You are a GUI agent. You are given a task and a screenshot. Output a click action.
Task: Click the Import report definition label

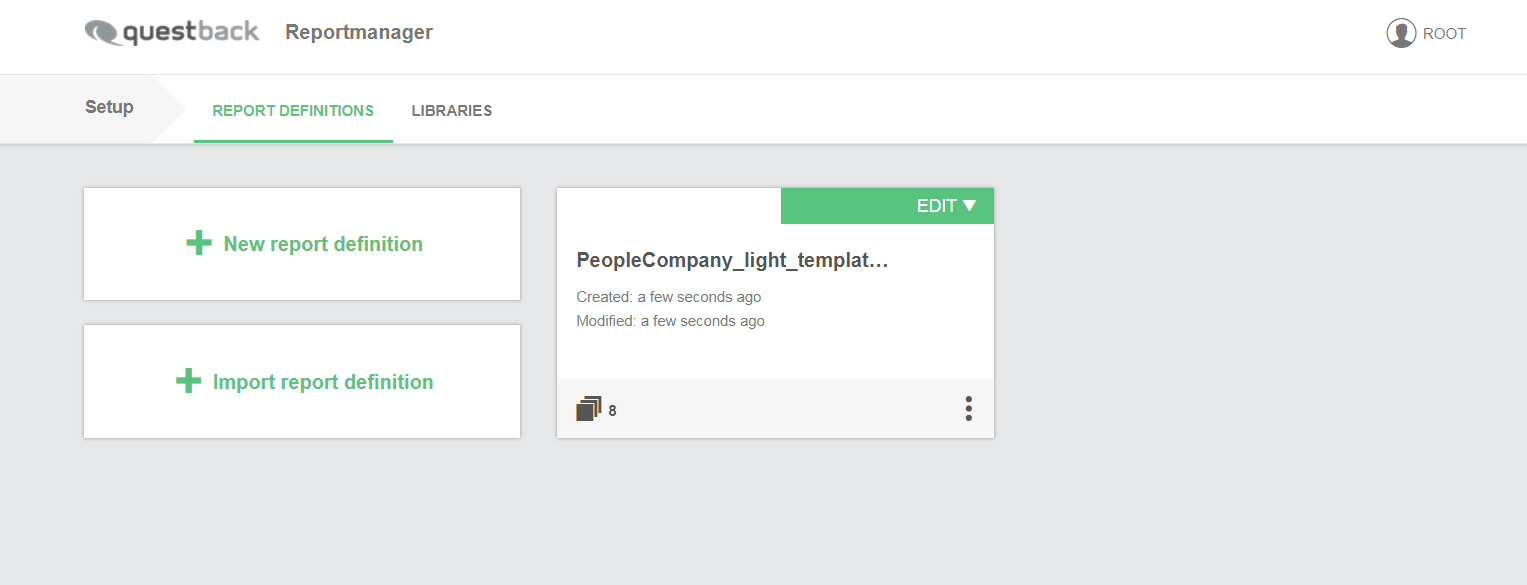323,382
